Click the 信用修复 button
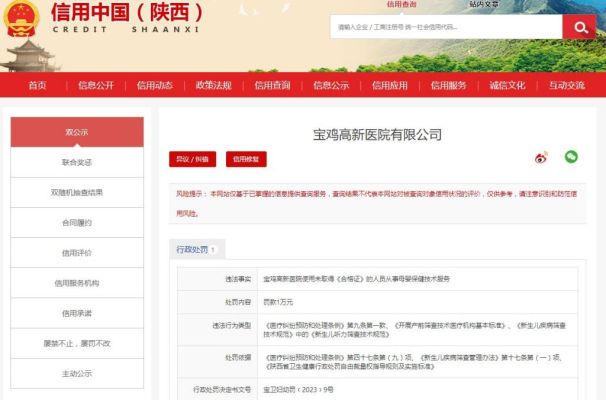 coord(246,159)
